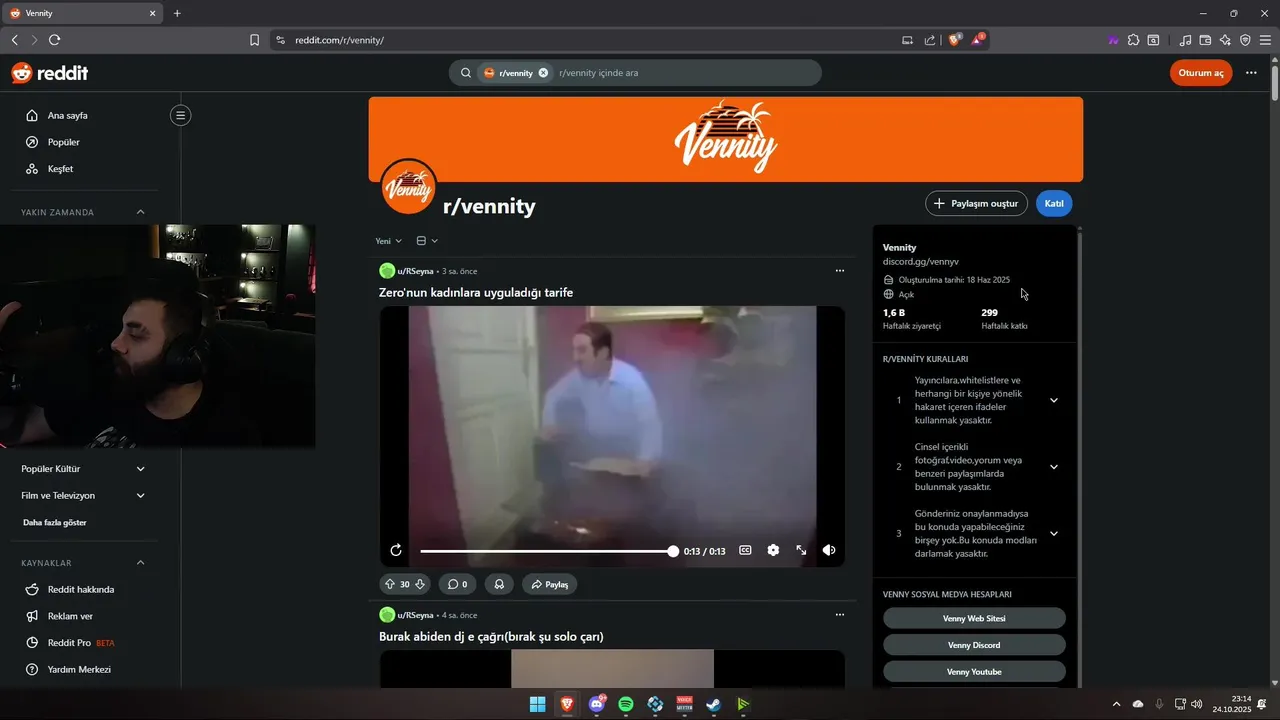Open the Zero'nun kadınlara uyguladığı tarife post title
Image resolution: width=1280 pixels, height=720 pixels.
click(x=476, y=293)
